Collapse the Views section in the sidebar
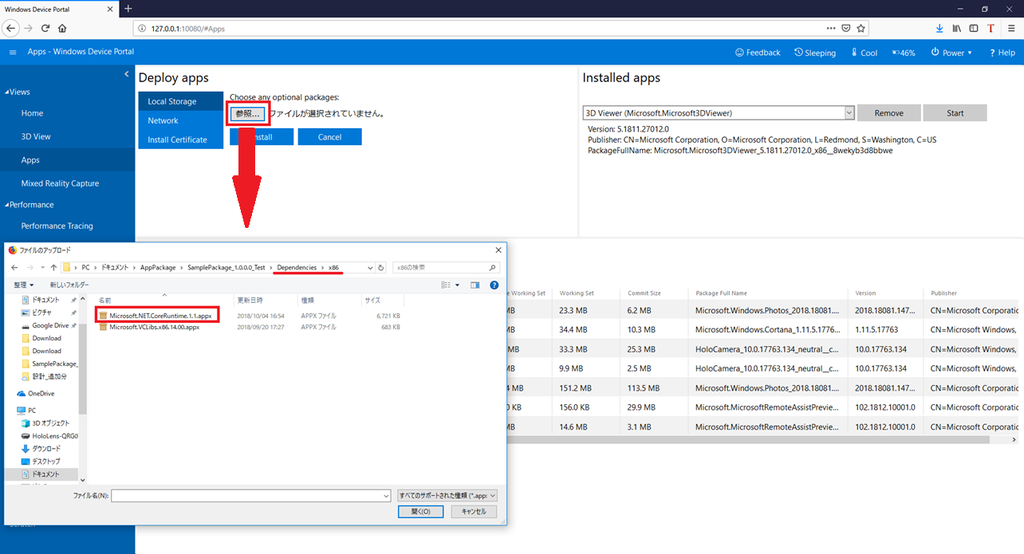 pyautogui.click(x=17, y=92)
